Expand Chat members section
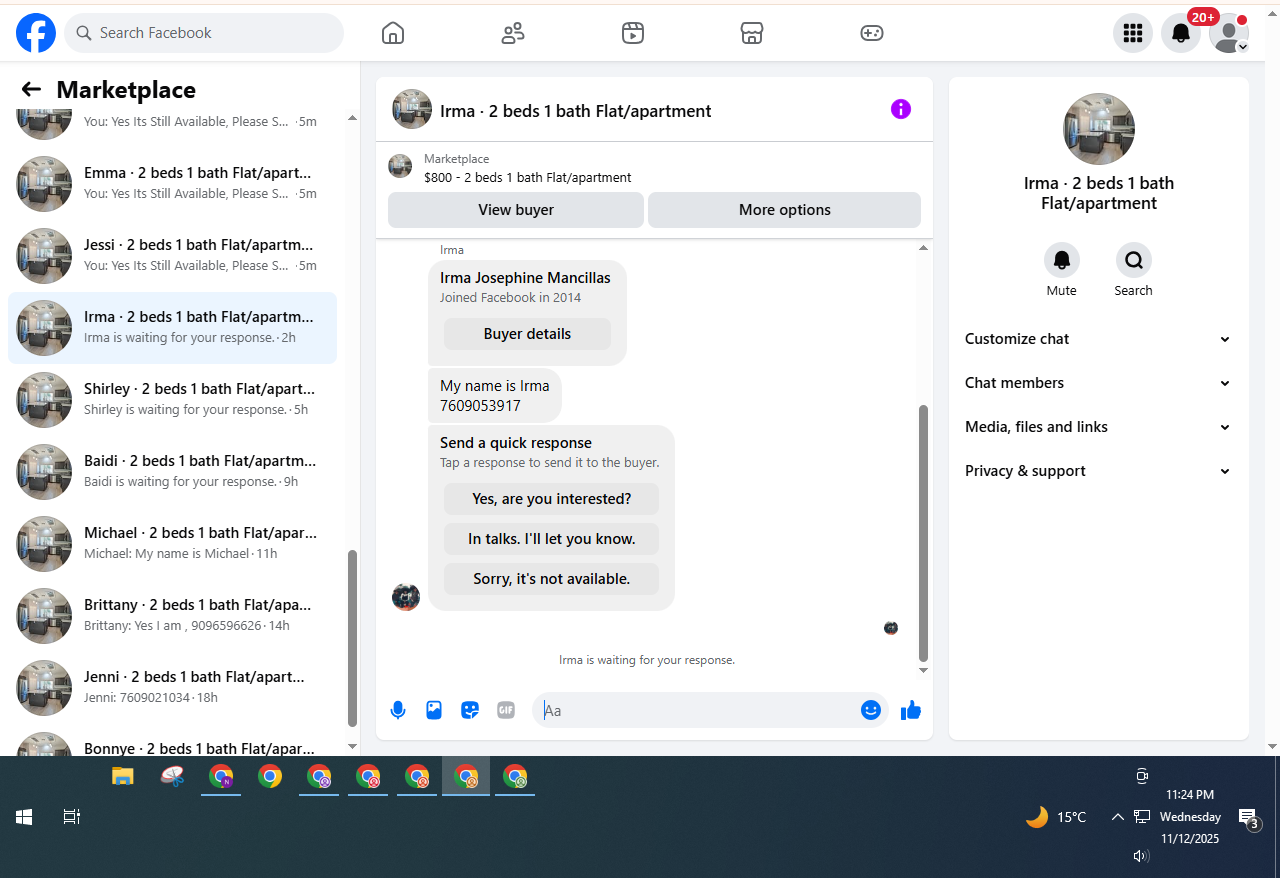 (x=1098, y=383)
